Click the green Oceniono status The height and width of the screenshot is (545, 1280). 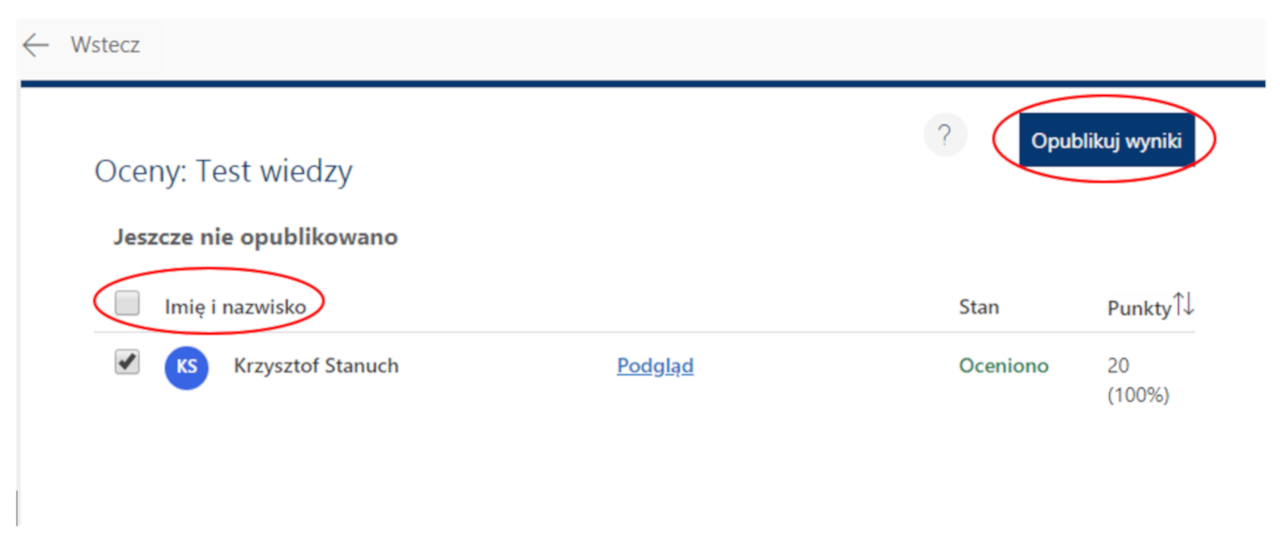click(1004, 366)
